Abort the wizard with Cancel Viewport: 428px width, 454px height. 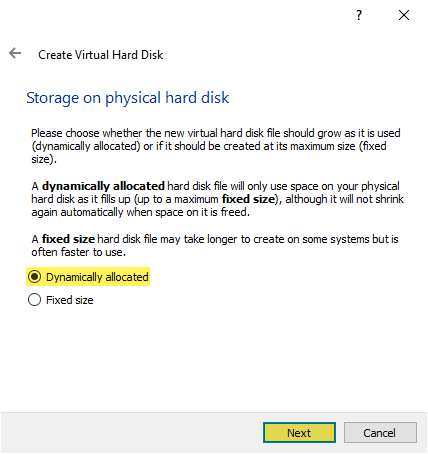pos(380,433)
